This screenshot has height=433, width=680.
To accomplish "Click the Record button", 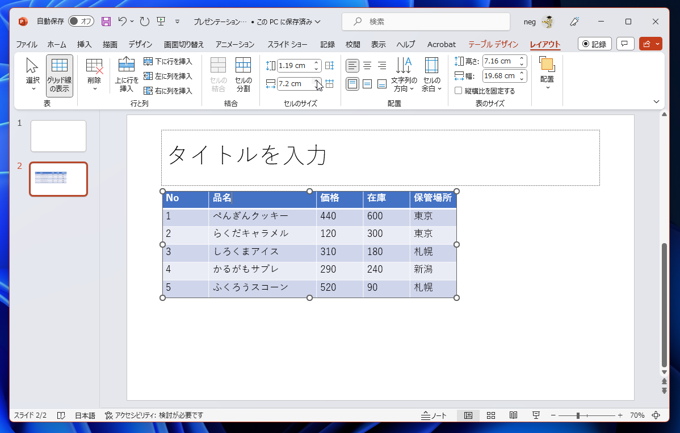I will [x=595, y=44].
